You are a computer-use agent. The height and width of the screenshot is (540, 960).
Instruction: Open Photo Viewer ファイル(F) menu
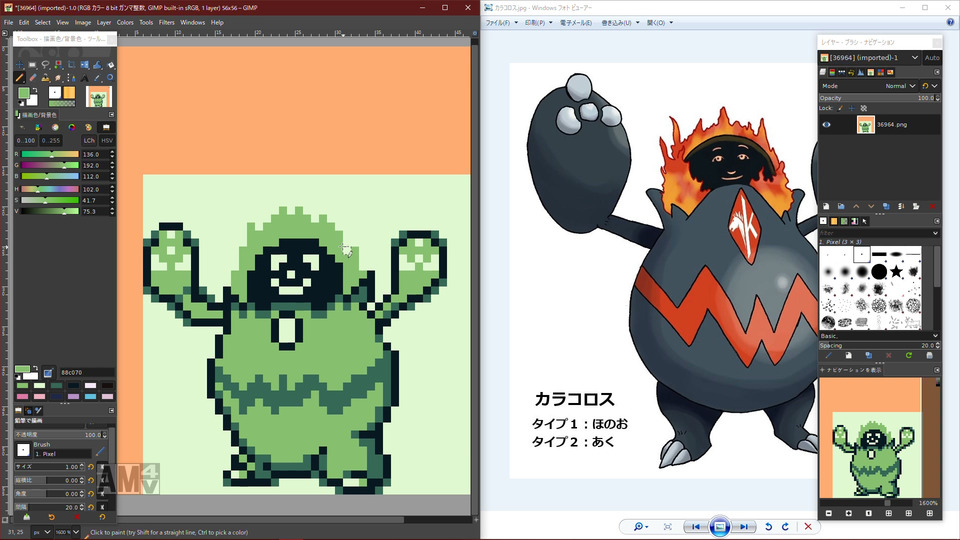tap(501, 23)
